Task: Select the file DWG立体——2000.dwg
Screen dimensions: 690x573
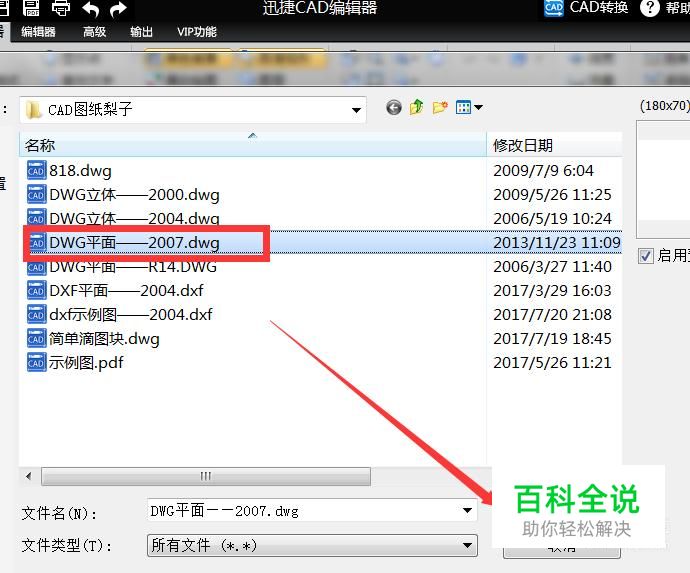Action: coord(134,195)
